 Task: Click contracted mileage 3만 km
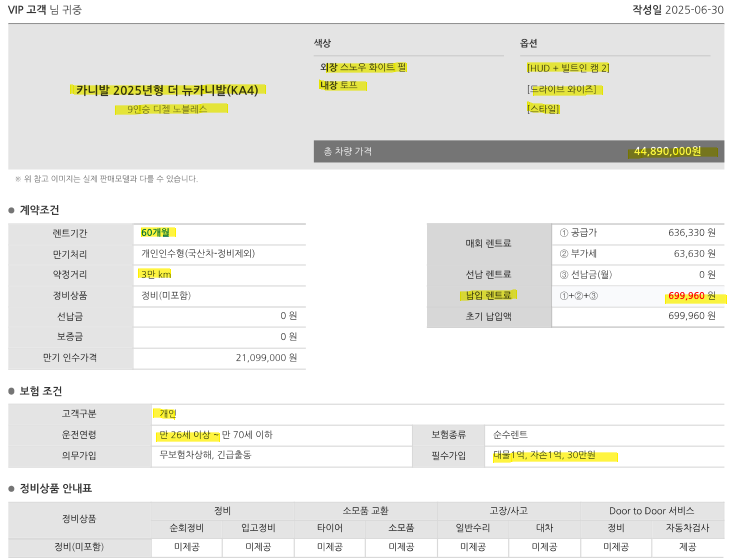click(x=156, y=274)
